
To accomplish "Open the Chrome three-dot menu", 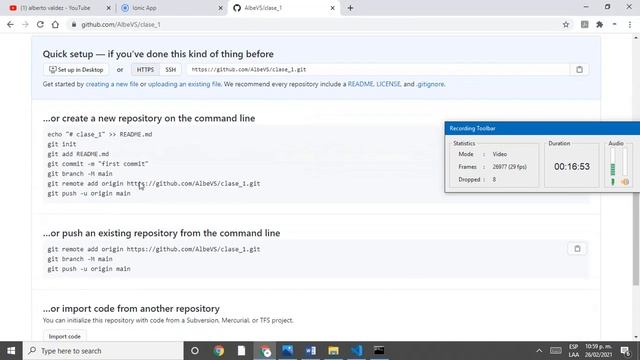I will click(630, 24).
